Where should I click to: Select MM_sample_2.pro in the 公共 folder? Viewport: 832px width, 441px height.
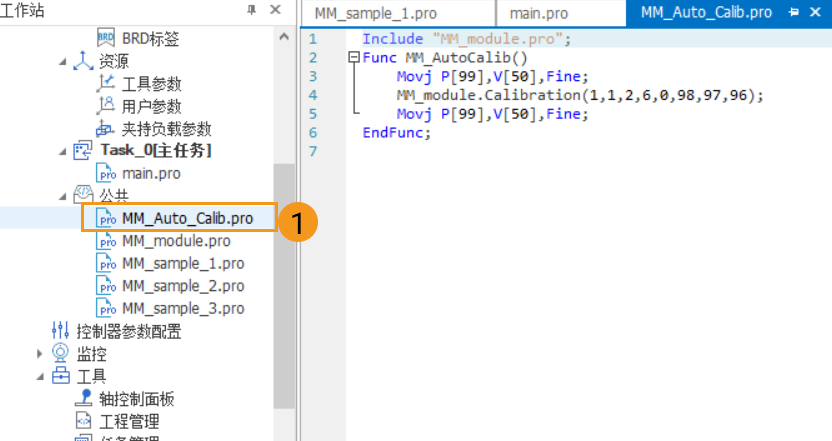(x=183, y=286)
